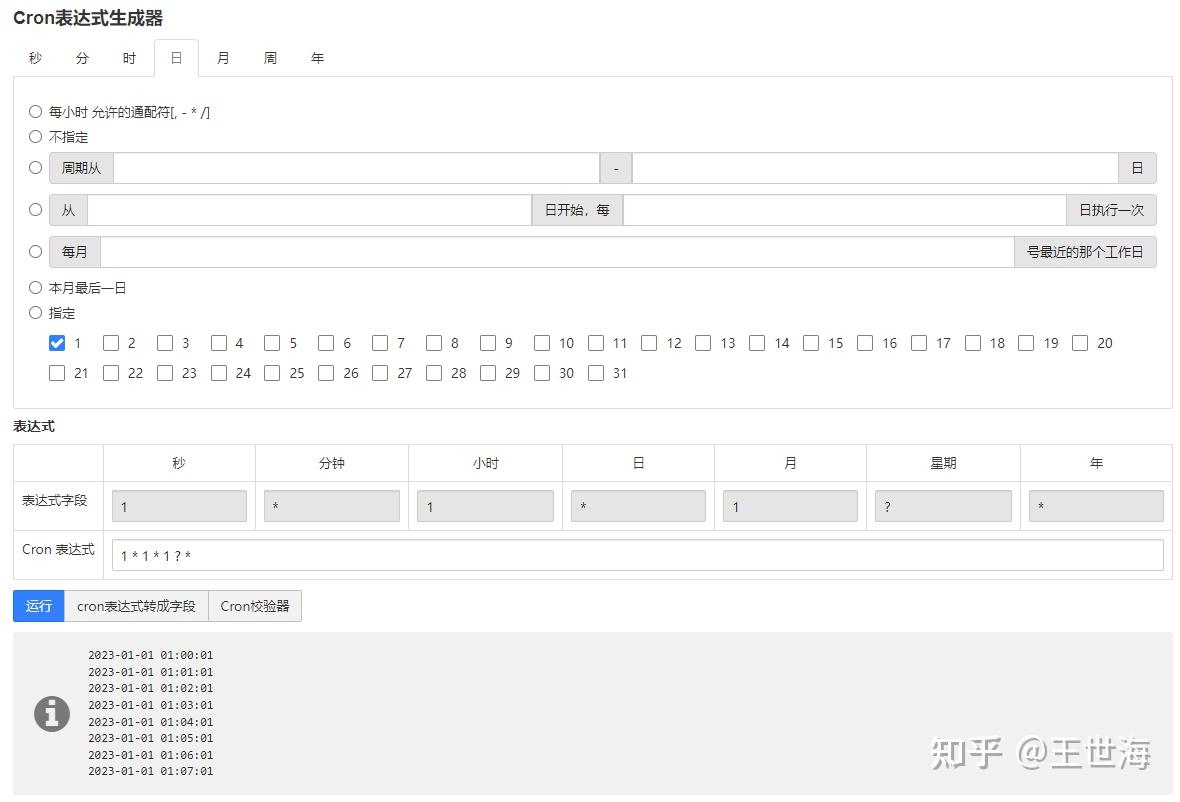Screen dimensions: 1180x802
Task: Select the 每小时 wildcard radio option
Action: pos(35,112)
